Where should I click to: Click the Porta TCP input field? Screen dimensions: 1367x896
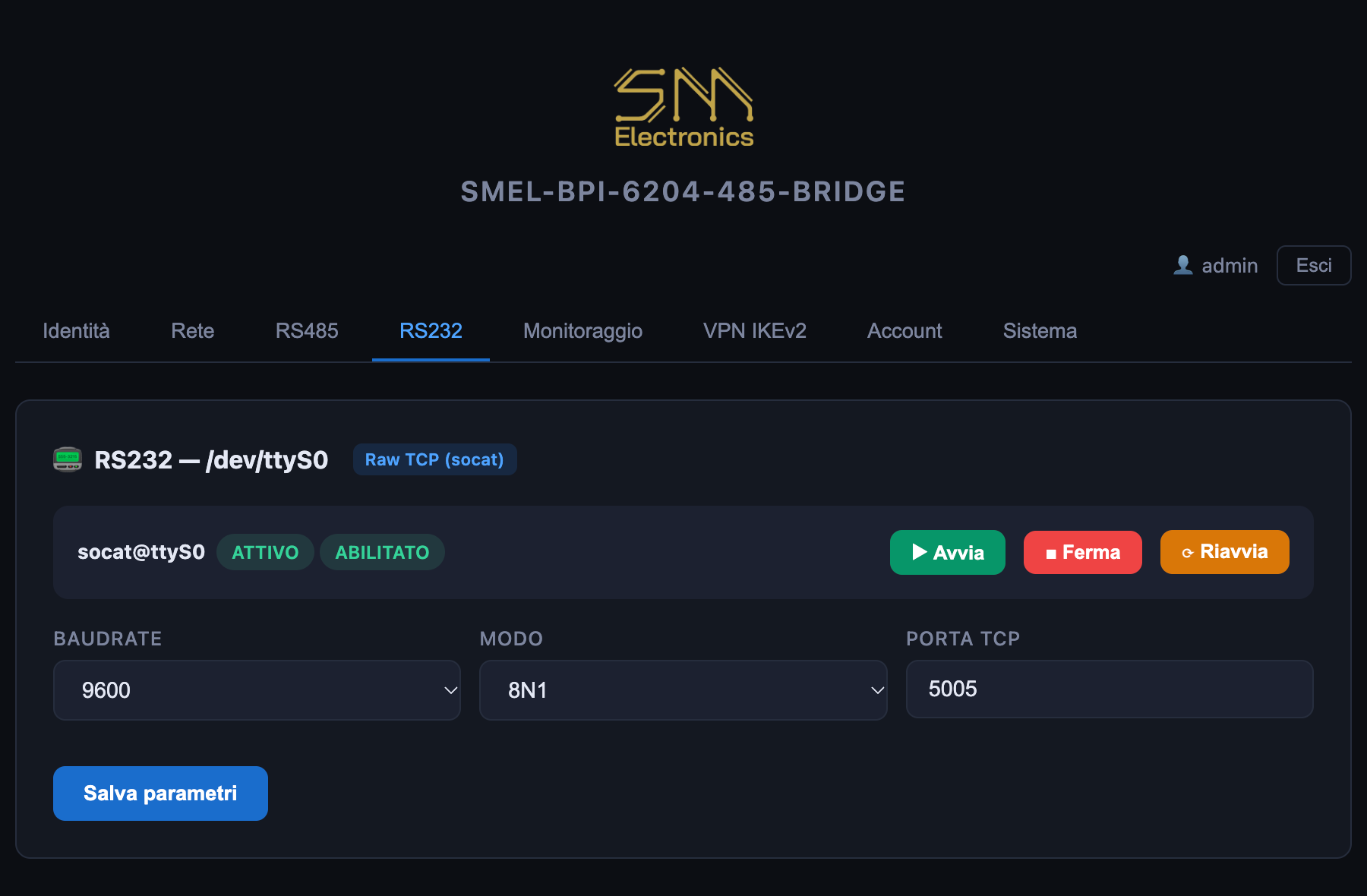point(1110,689)
